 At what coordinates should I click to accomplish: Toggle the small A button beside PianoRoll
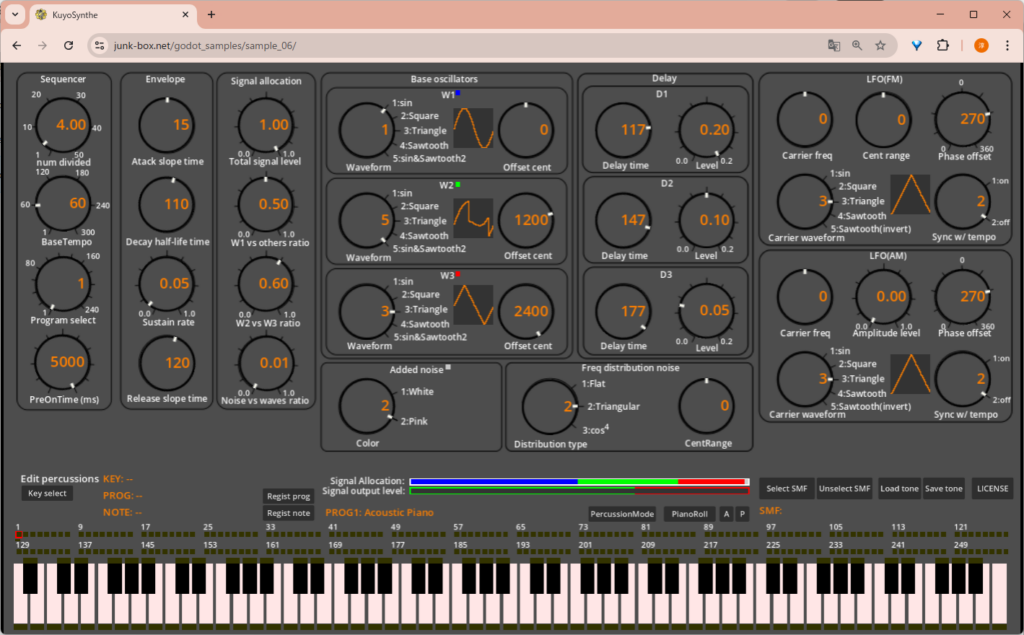coord(726,514)
